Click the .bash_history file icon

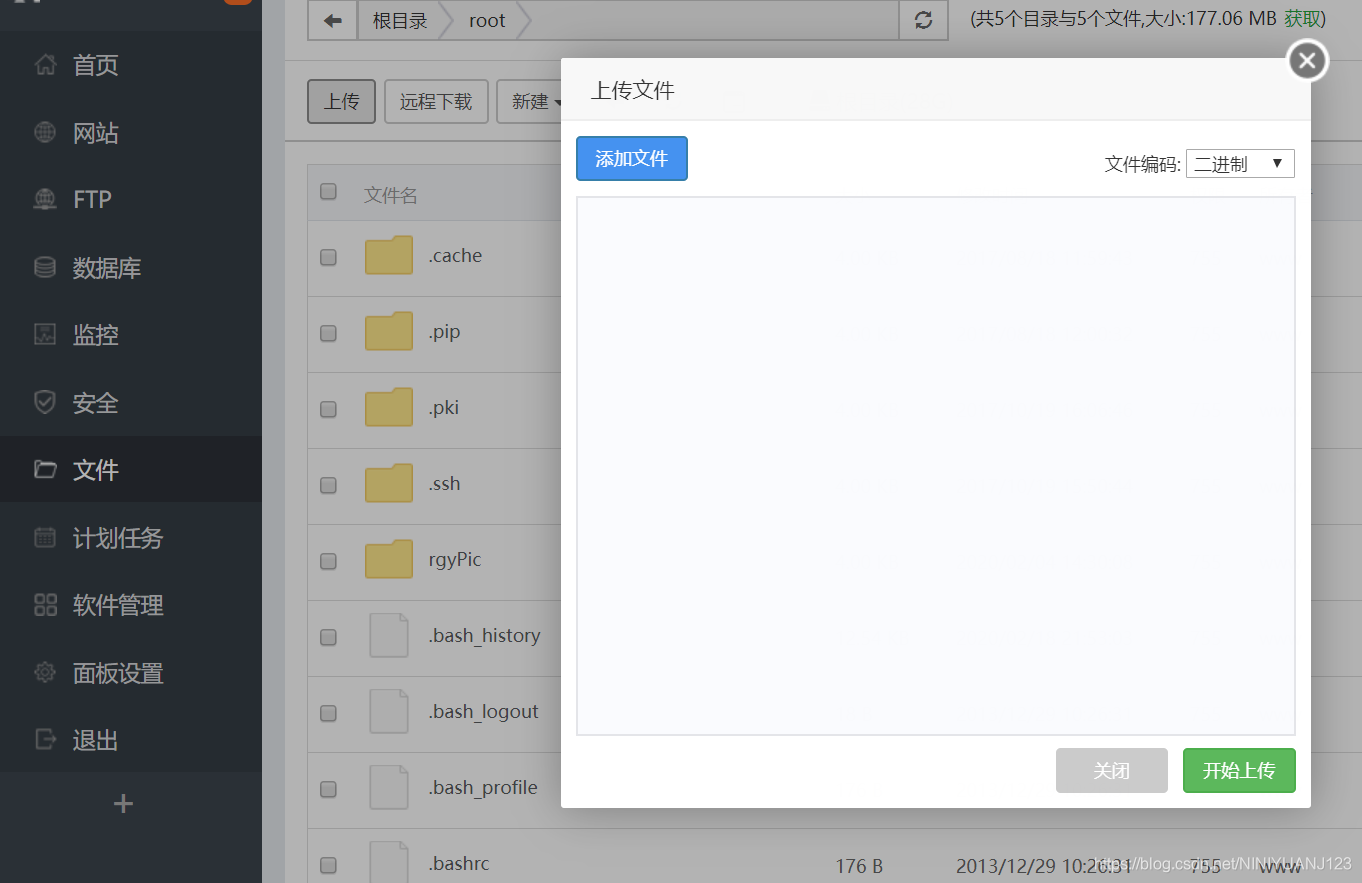pyautogui.click(x=389, y=635)
